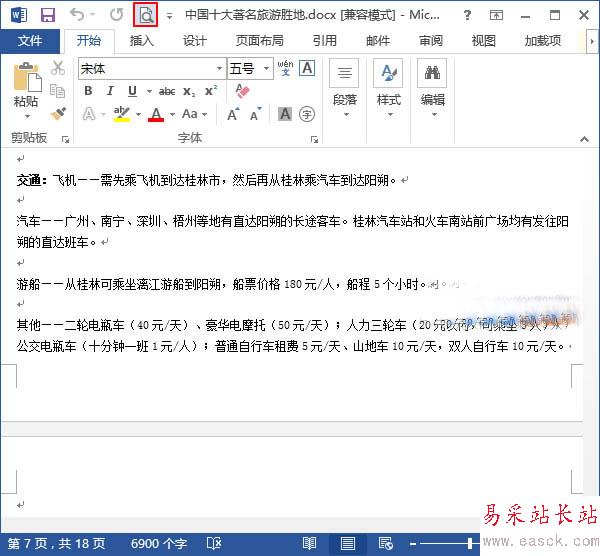Open the Change Case Aa menu
This screenshot has width=600, height=556.
[x=194, y=114]
